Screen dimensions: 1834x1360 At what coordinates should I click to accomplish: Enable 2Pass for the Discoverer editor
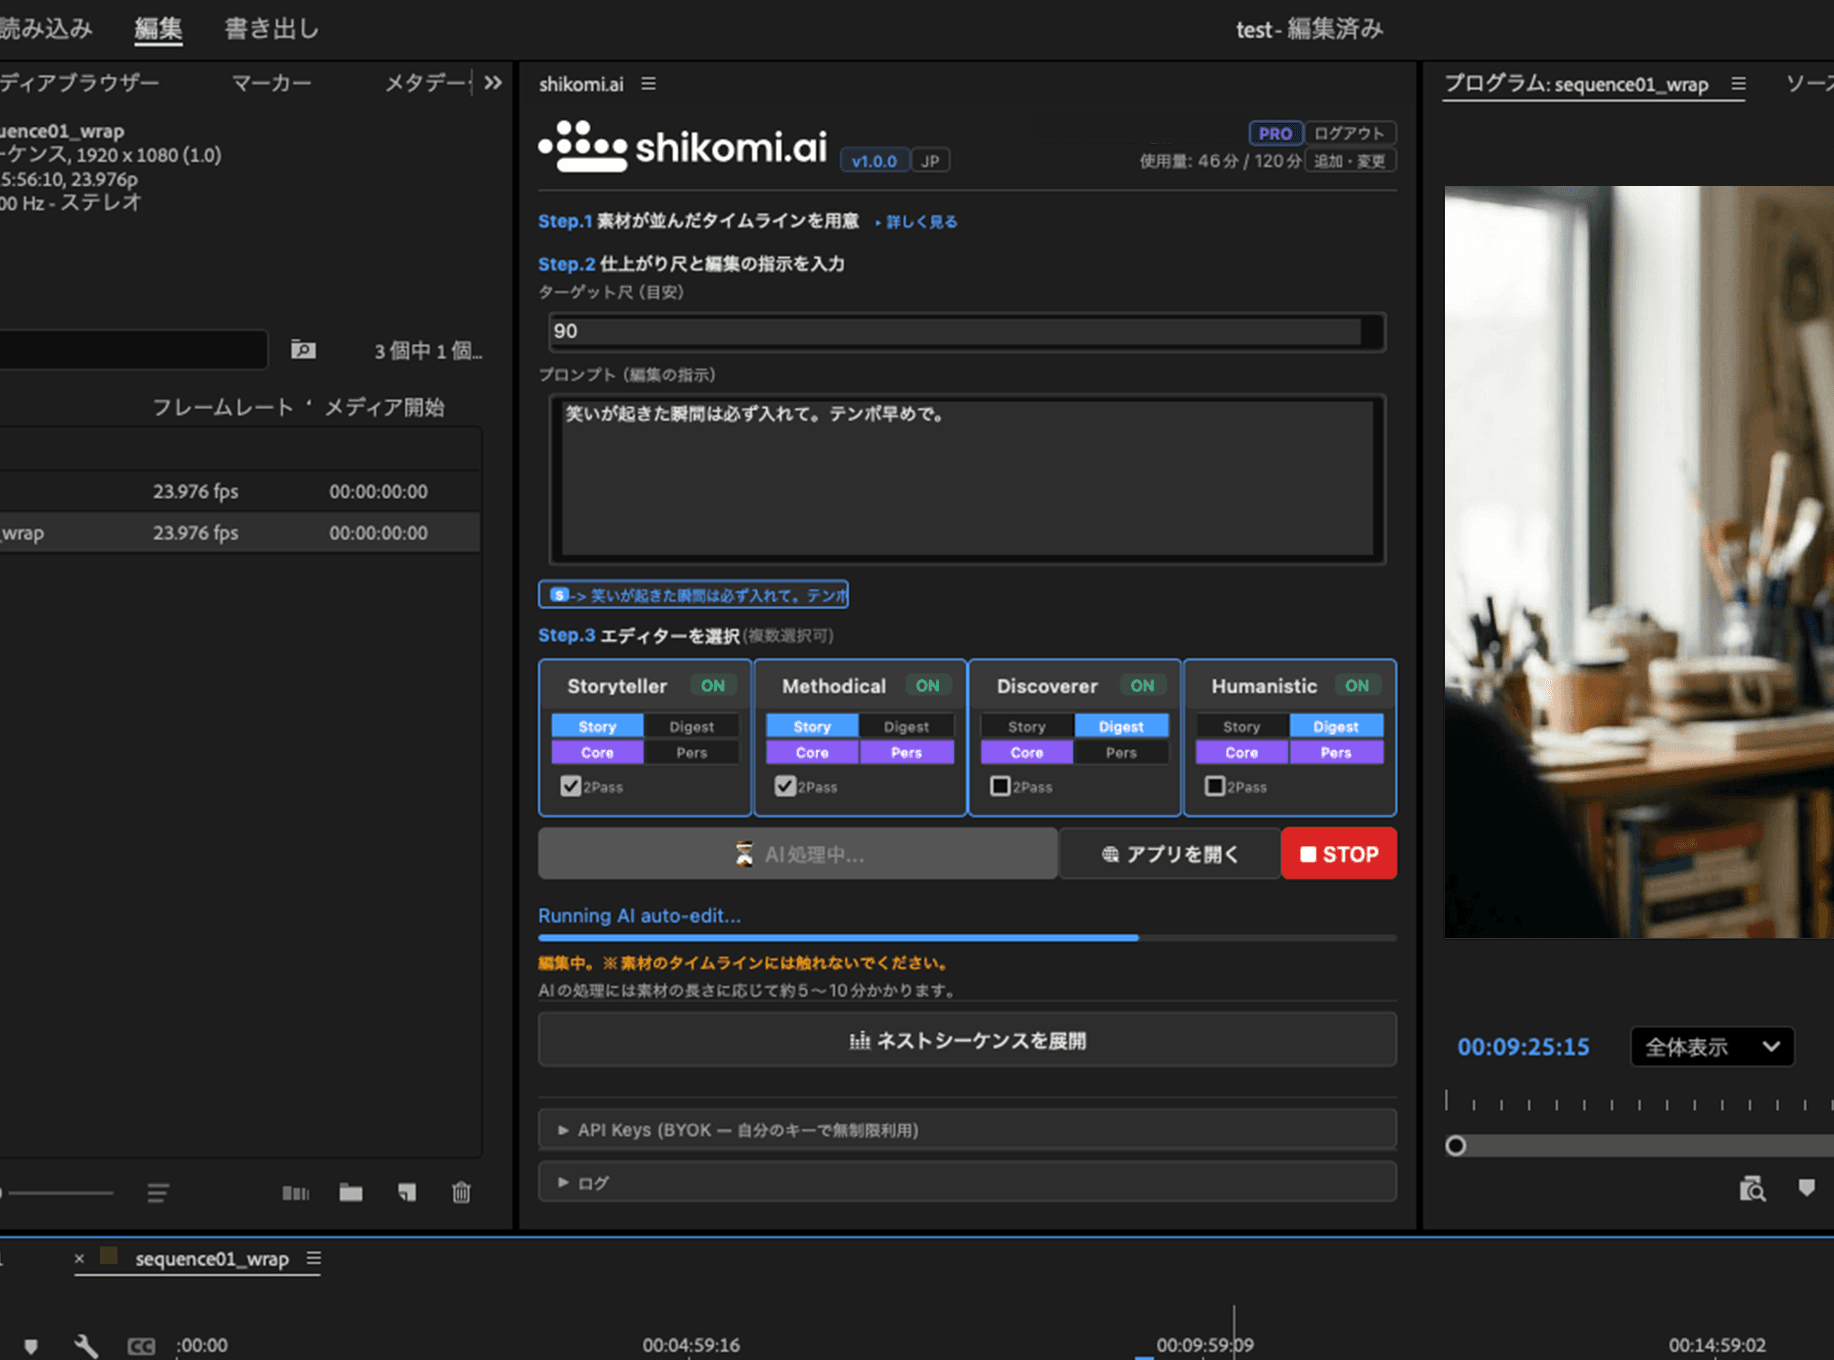coord(1000,786)
